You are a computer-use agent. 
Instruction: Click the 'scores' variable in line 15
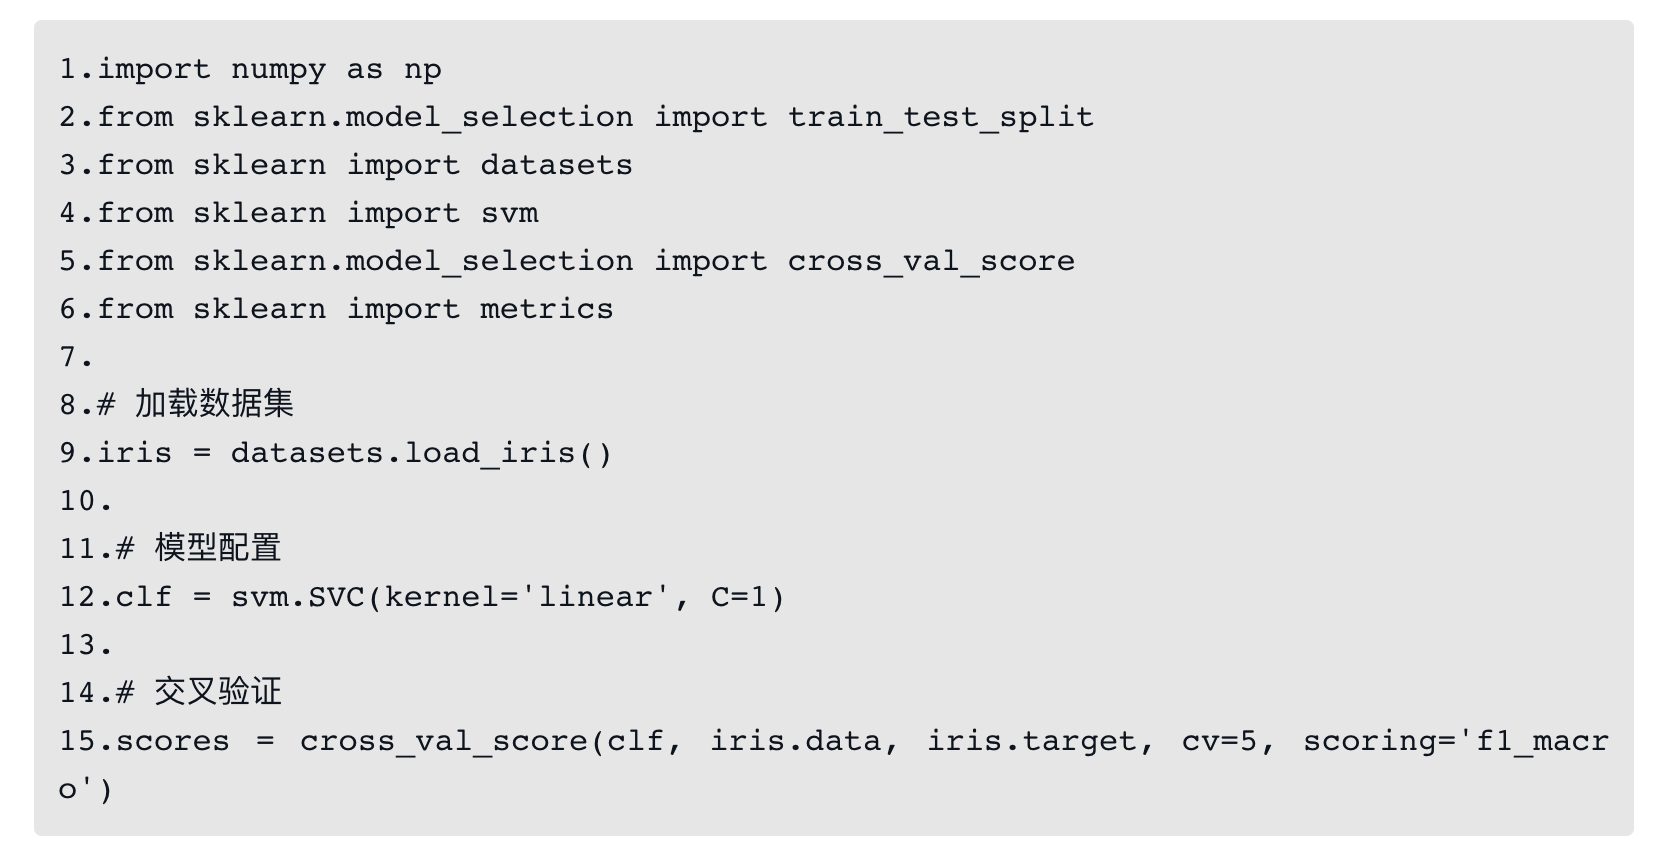pos(172,741)
